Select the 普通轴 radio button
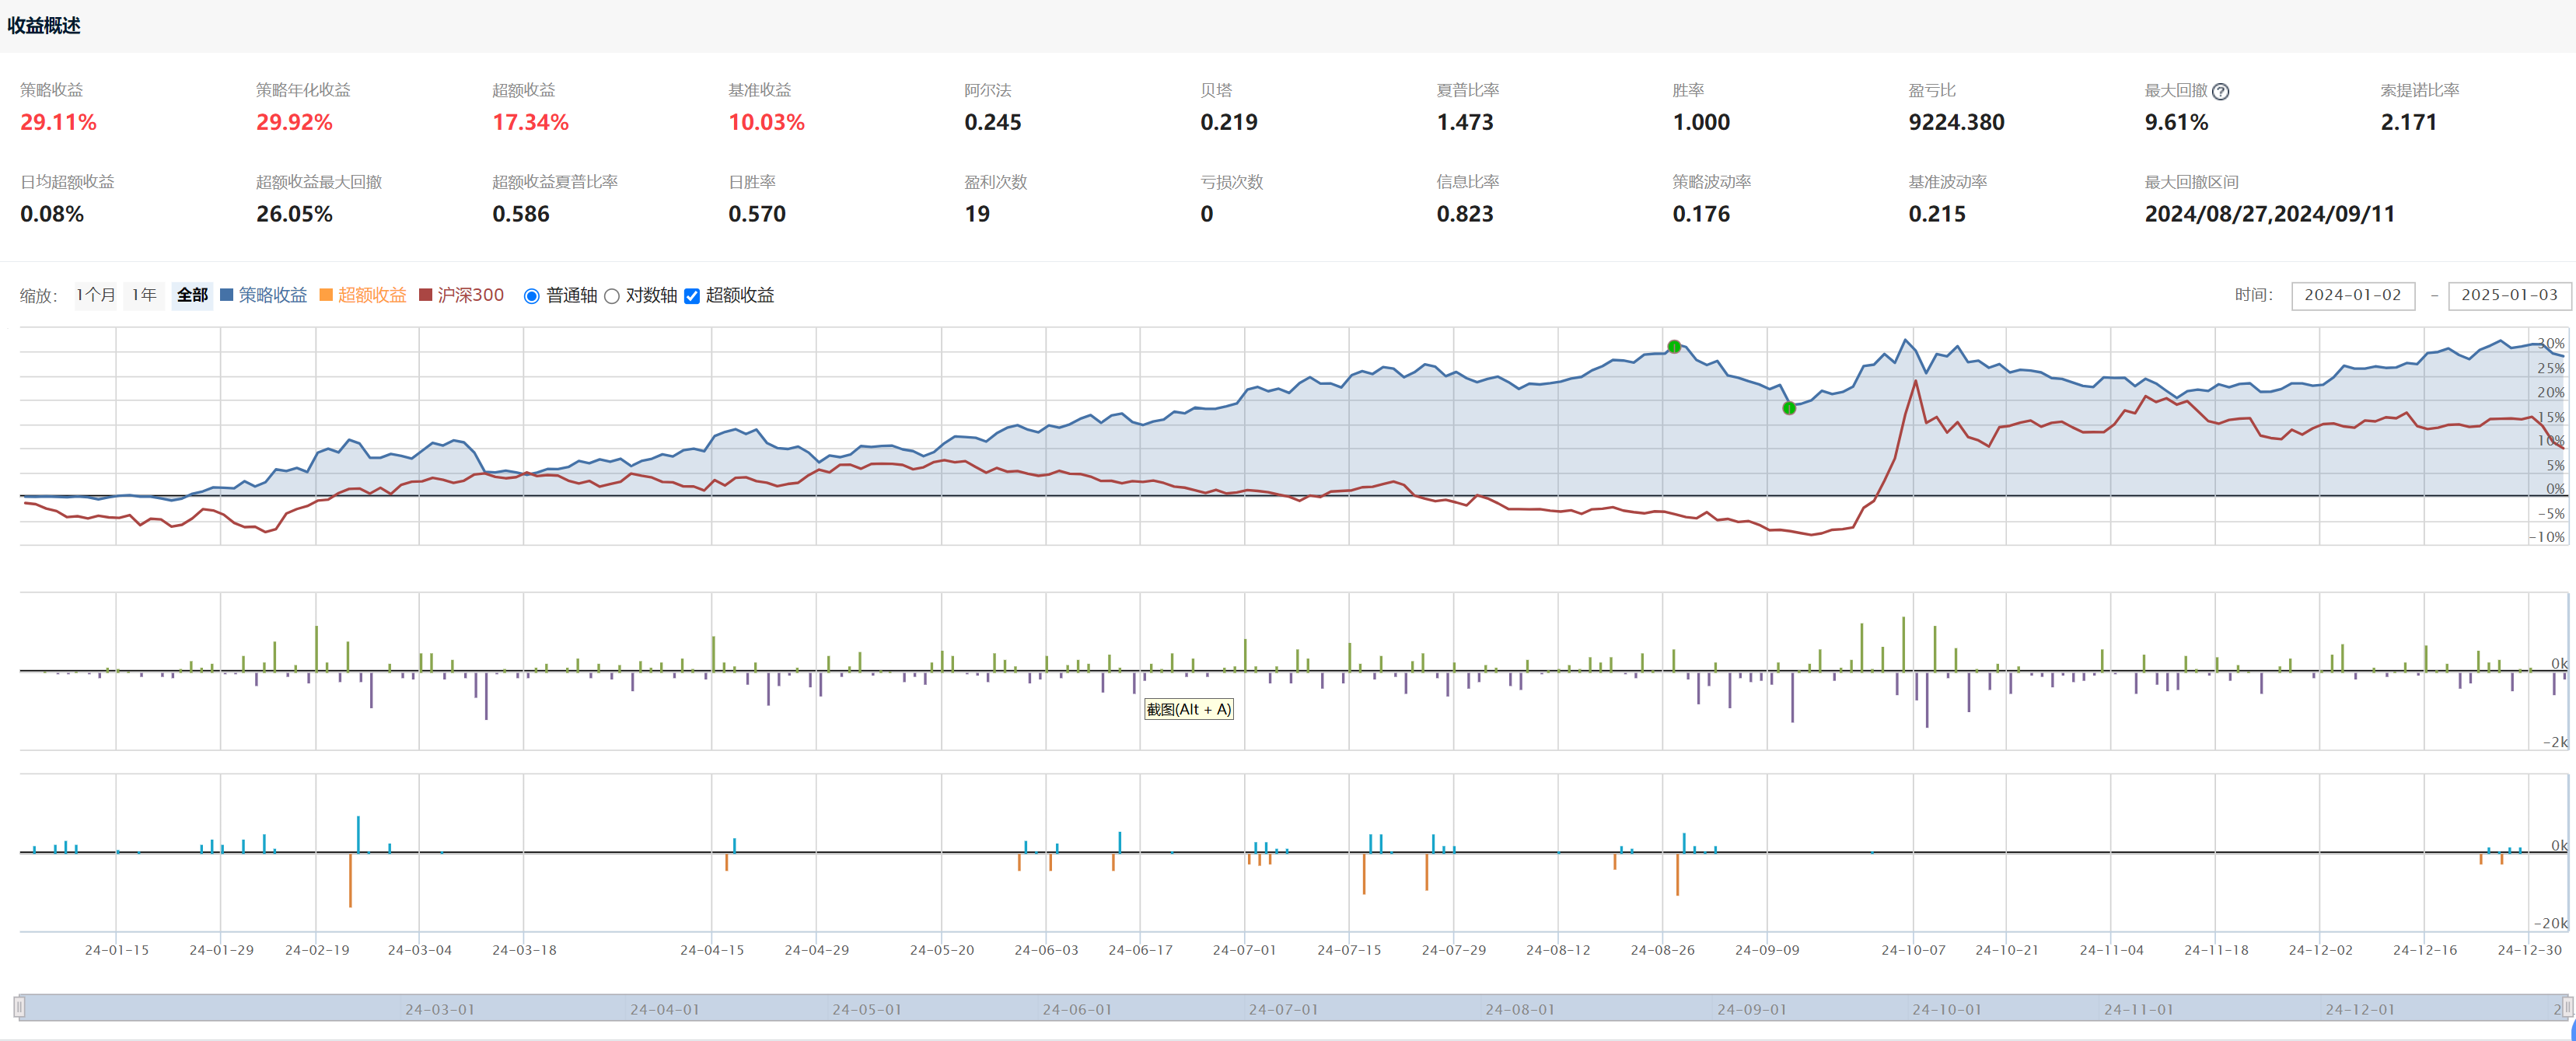 [x=532, y=296]
